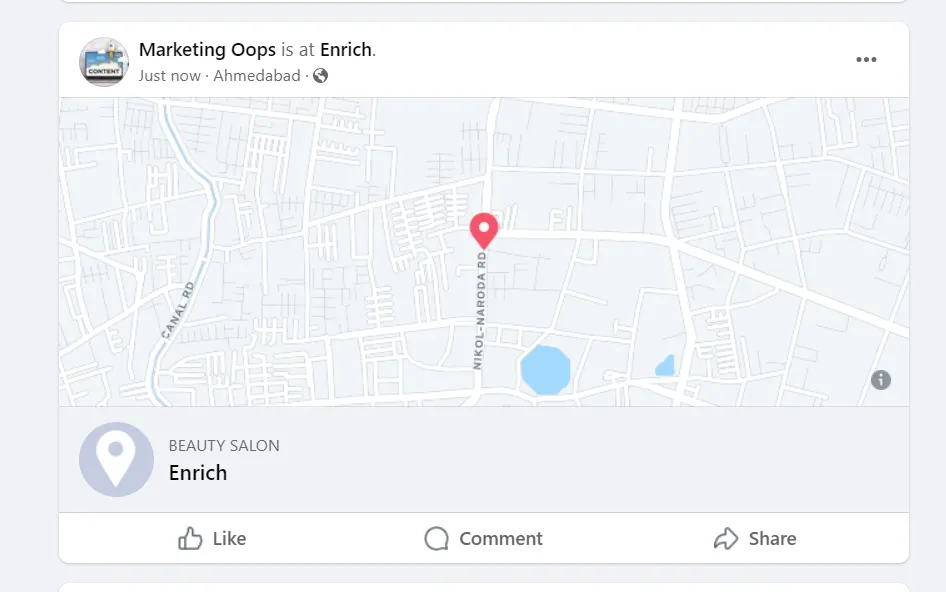Screen dimensions: 946x592
Task: Open the Marketing Oops page link
Action: click(207, 49)
